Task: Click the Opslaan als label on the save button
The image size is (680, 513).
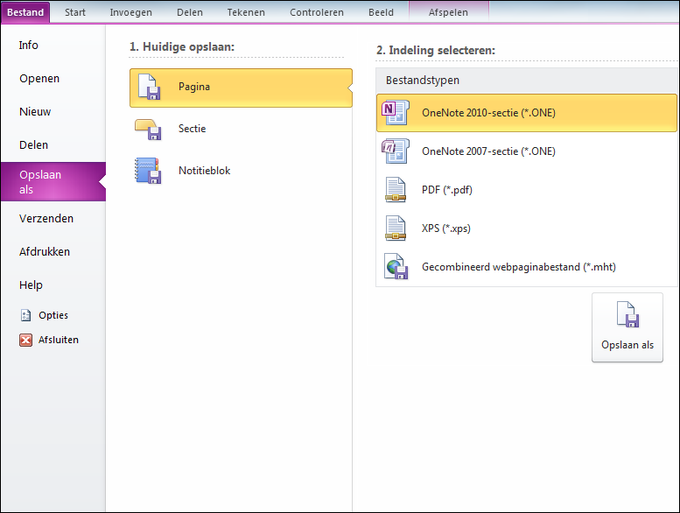Action: [x=627, y=345]
